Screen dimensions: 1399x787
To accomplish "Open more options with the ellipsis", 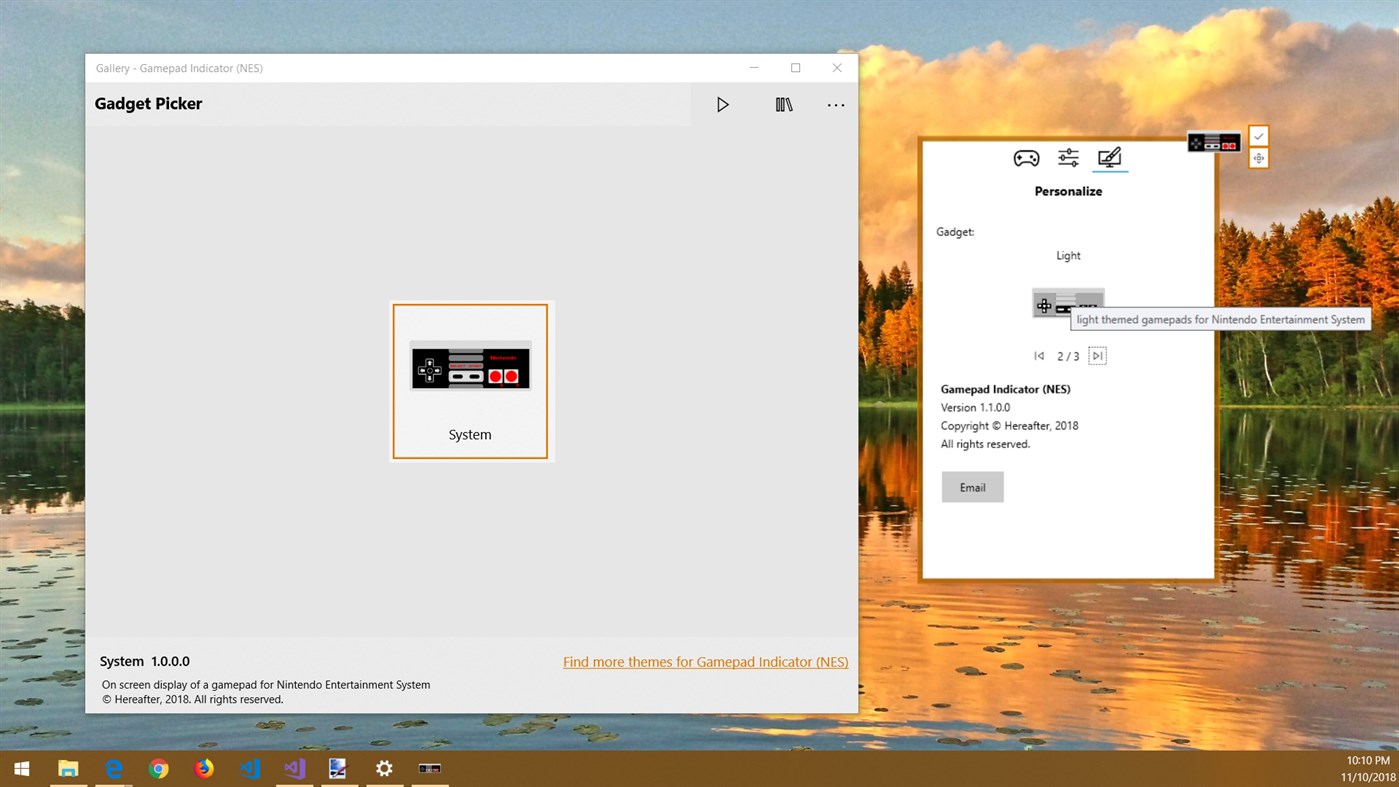I will pyautogui.click(x=836, y=104).
